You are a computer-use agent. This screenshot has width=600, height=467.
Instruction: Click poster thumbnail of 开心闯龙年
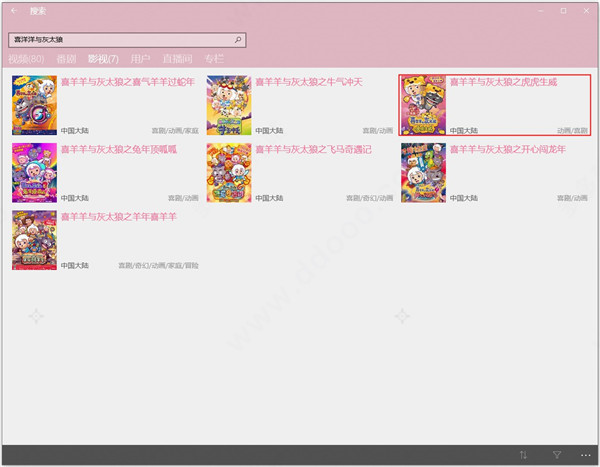[423, 173]
